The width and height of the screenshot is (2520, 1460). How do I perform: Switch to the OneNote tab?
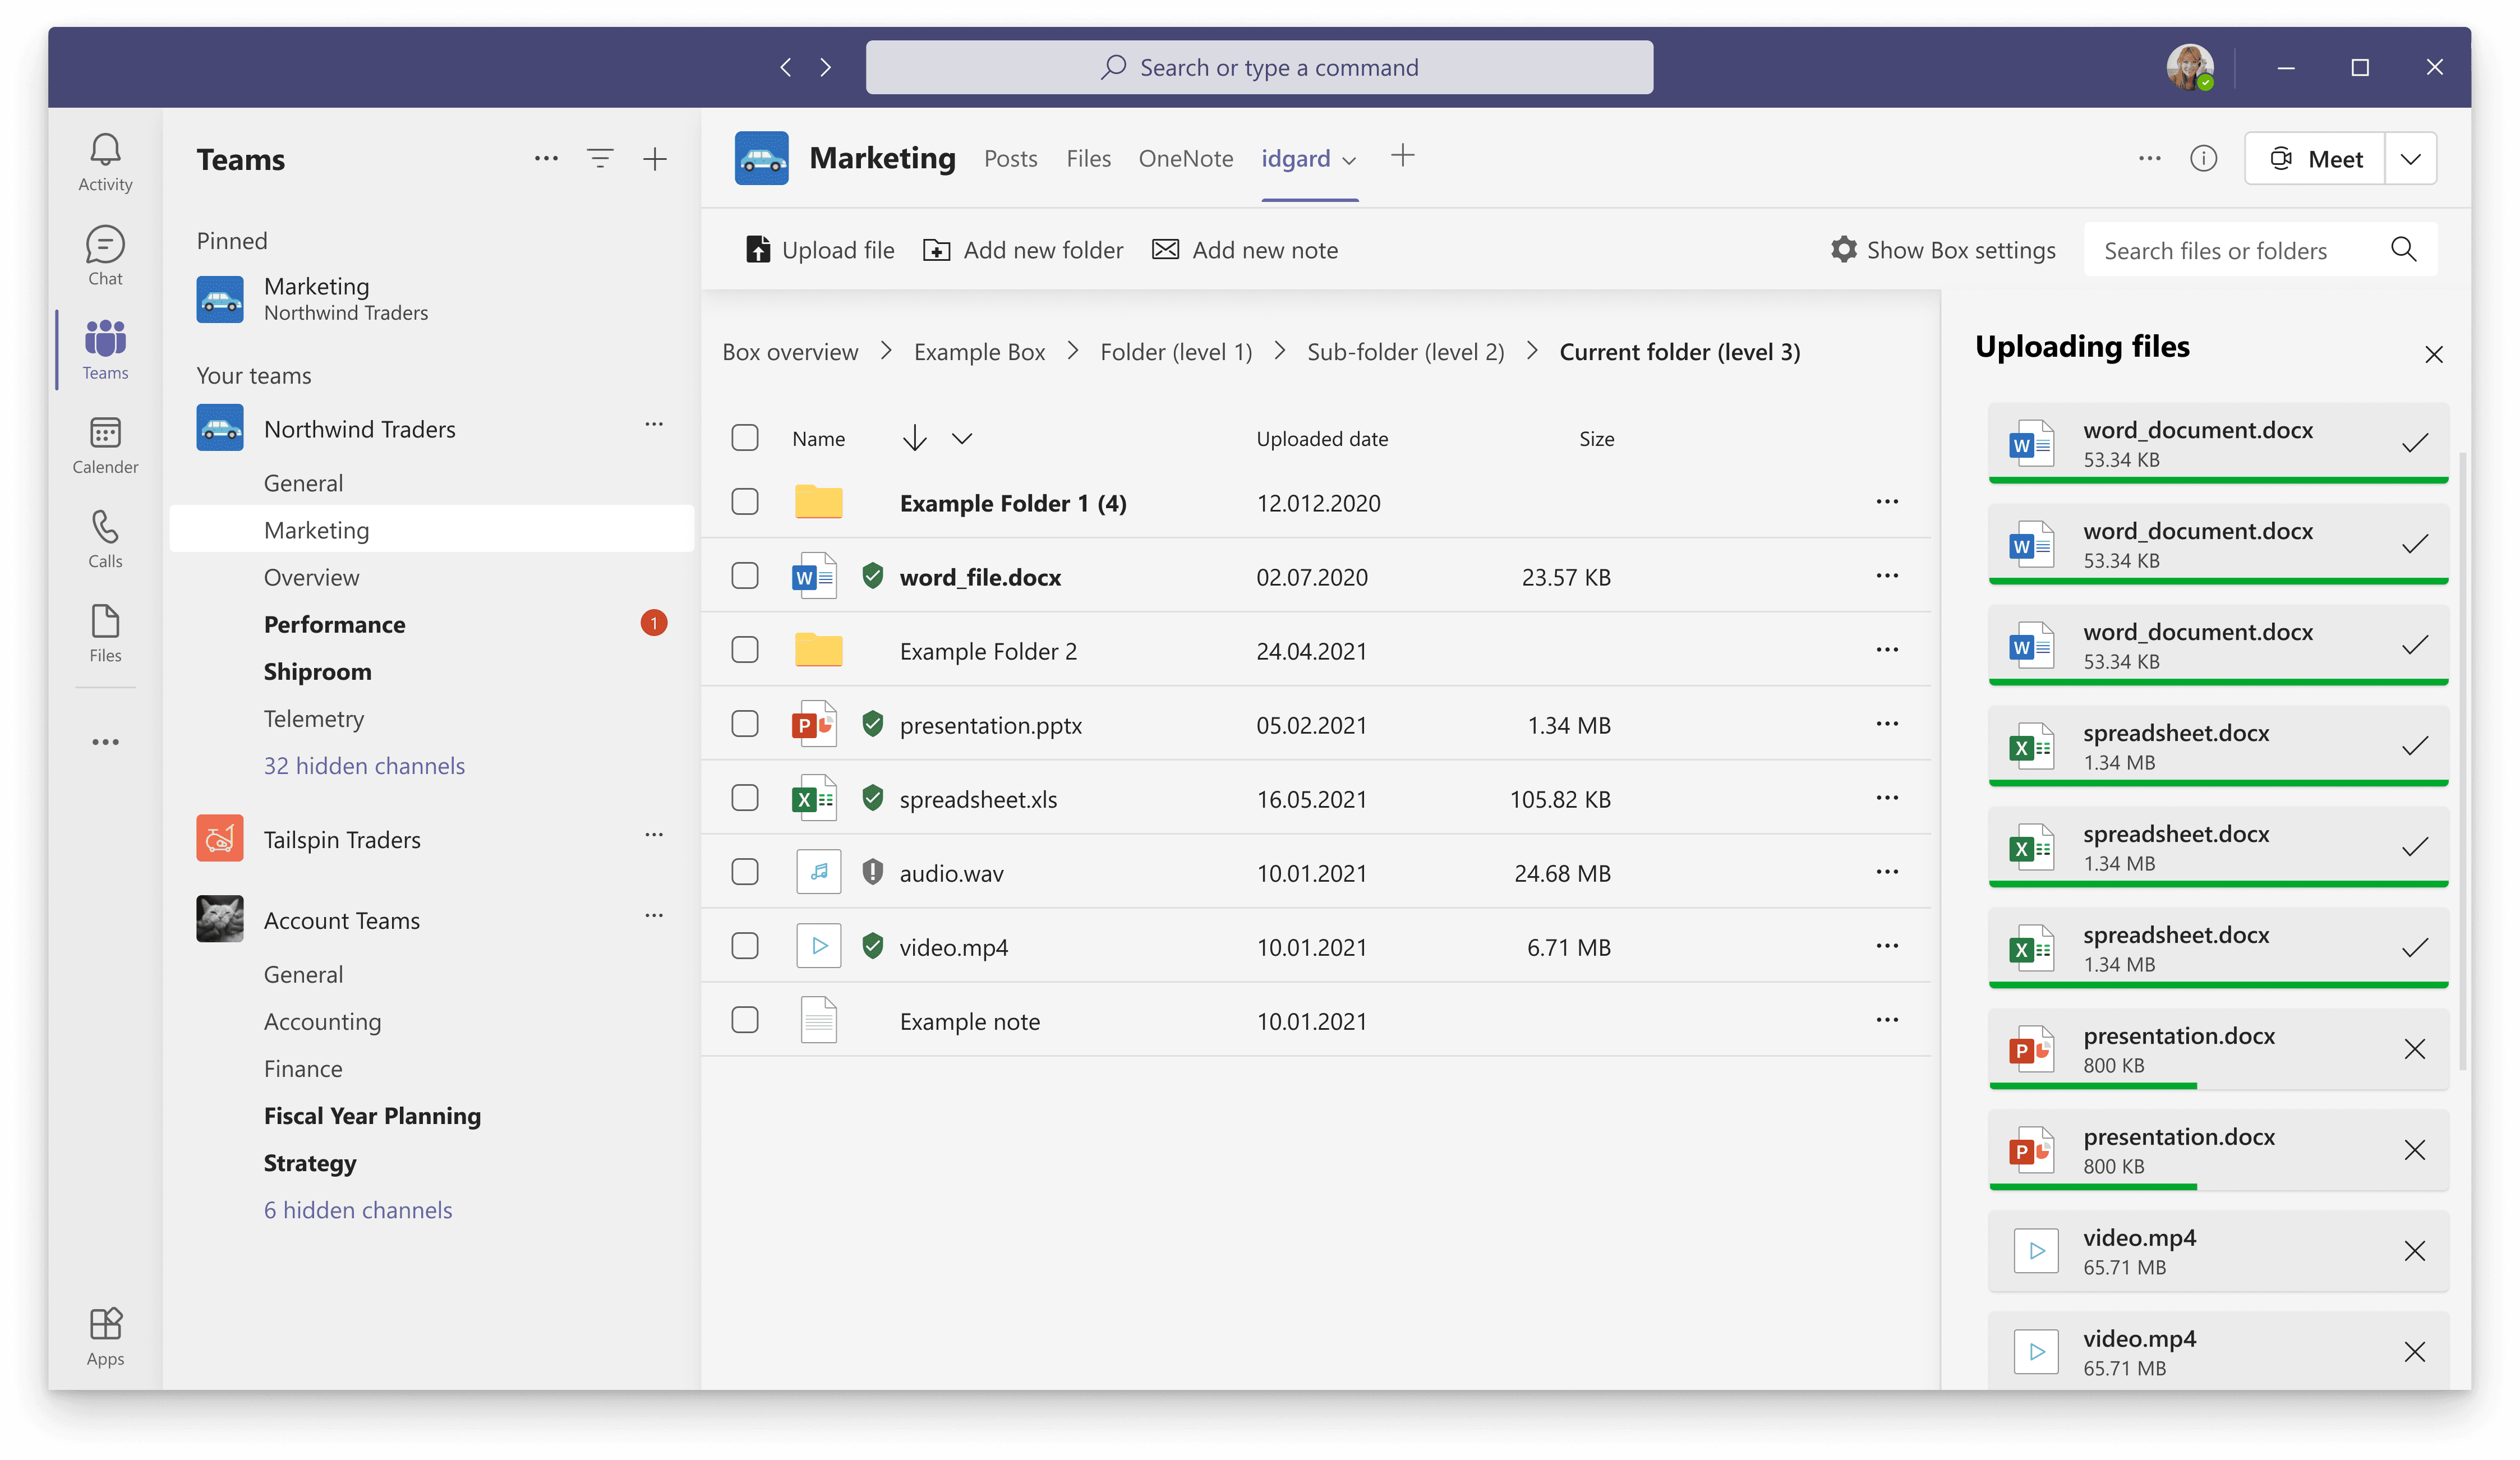point(1185,159)
